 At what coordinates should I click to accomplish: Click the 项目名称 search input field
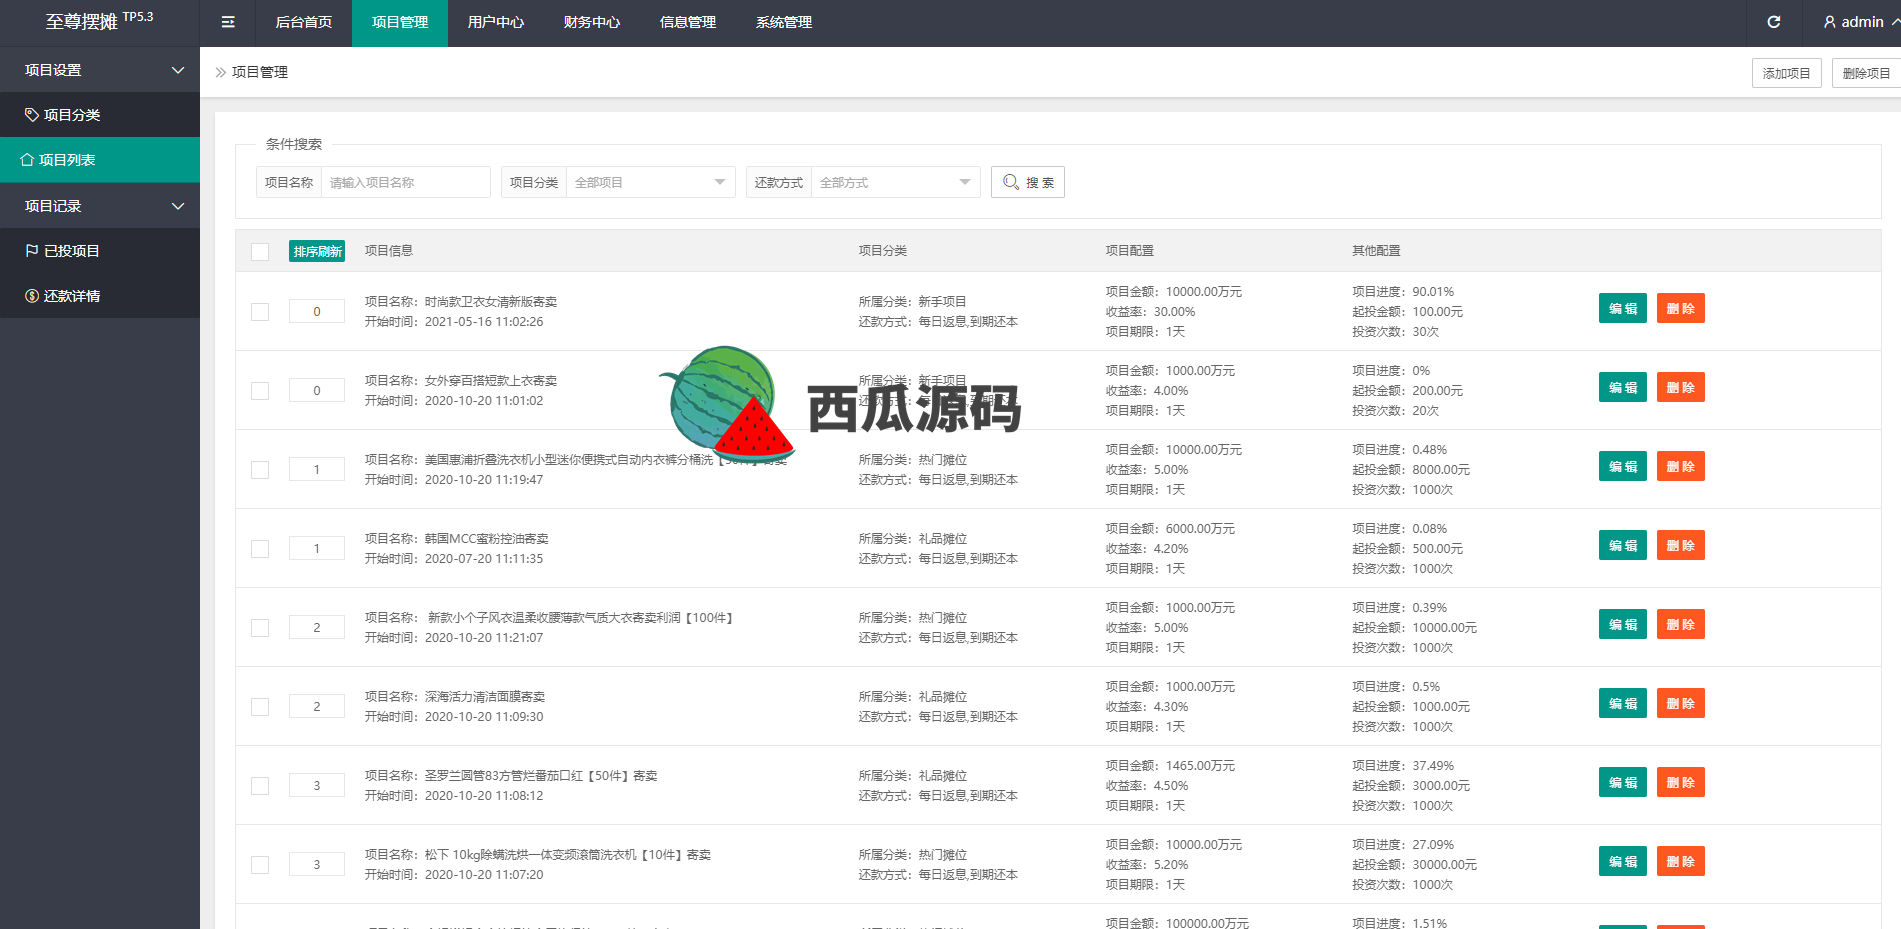405,182
